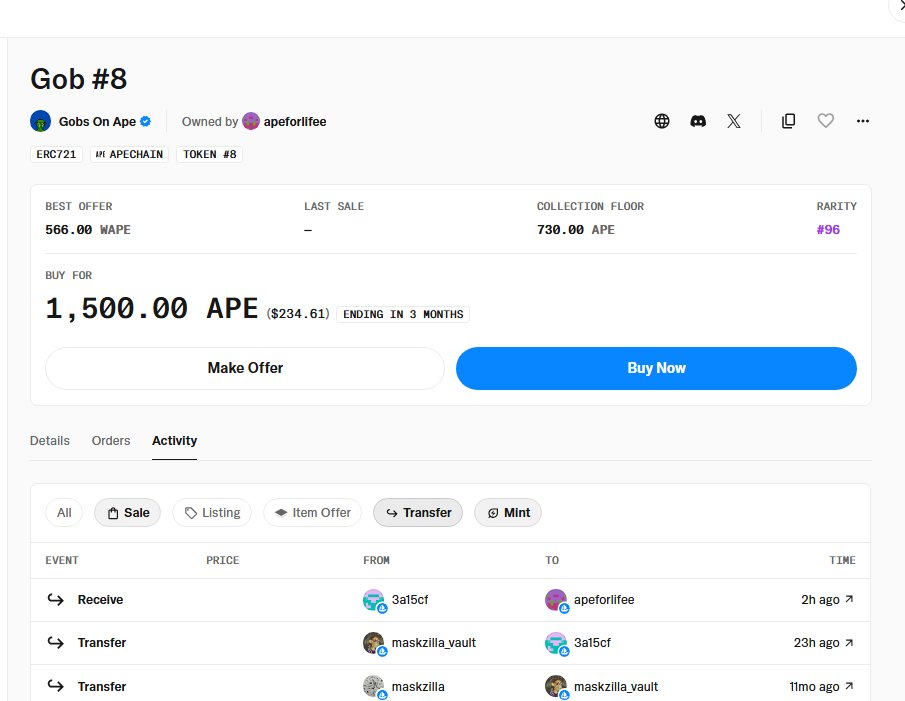Click the copy icon beside the heart
The width and height of the screenshot is (905, 701).
[x=788, y=121]
